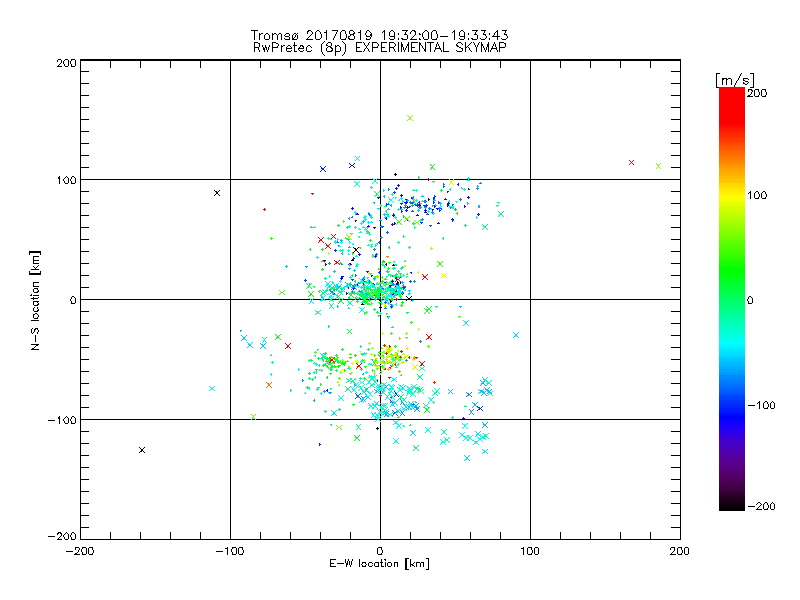Click the title line "Tromsø 20170819 19:32:00-19:33:43"
Viewport: 800px width, 600px height.
(379, 35)
